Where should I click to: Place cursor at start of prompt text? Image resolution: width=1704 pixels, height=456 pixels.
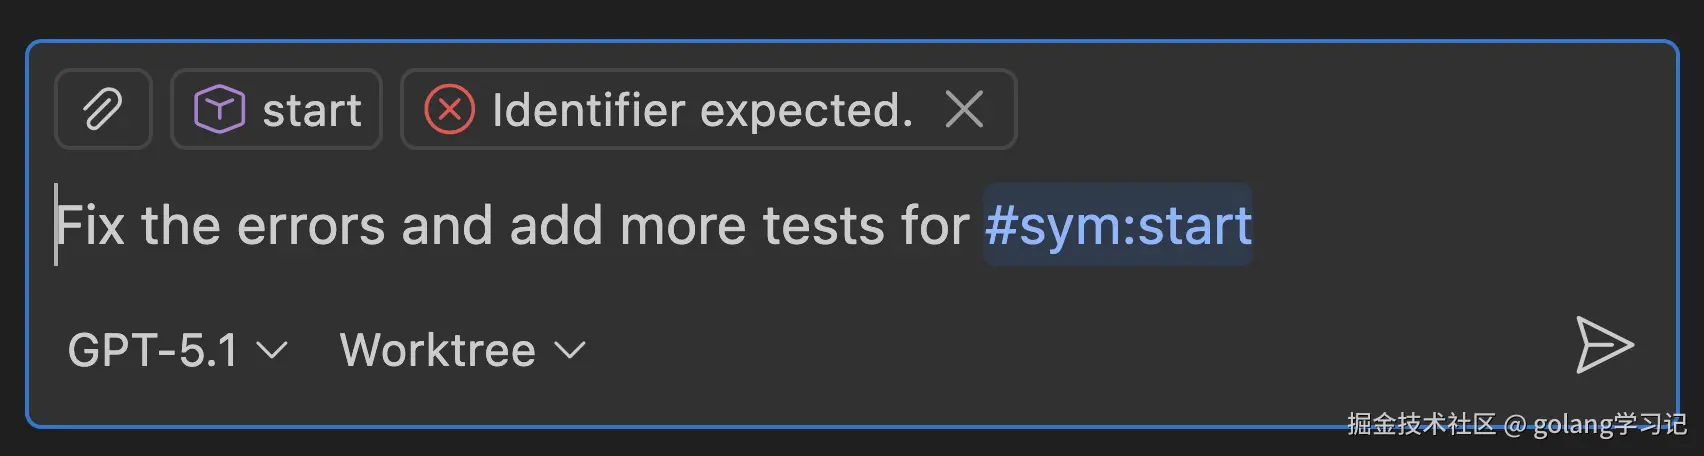click(57, 225)
